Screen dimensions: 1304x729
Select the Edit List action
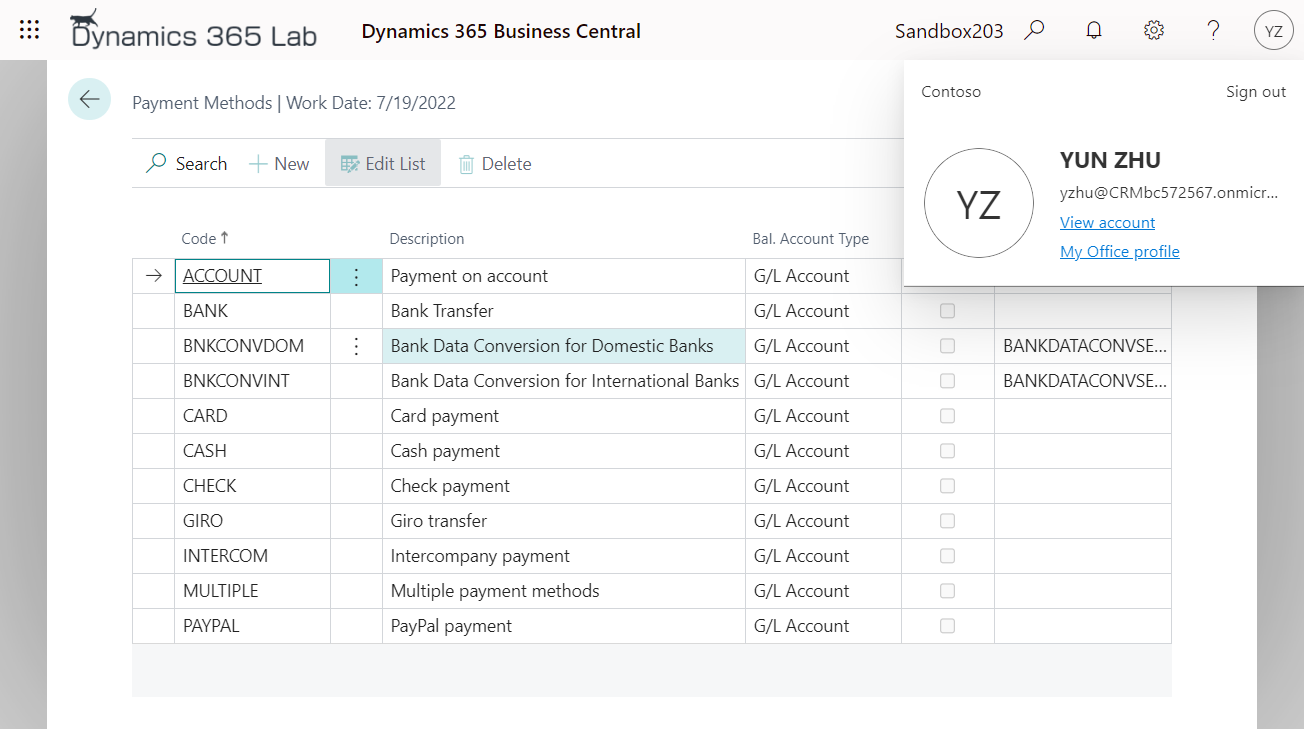pos(382,163)
